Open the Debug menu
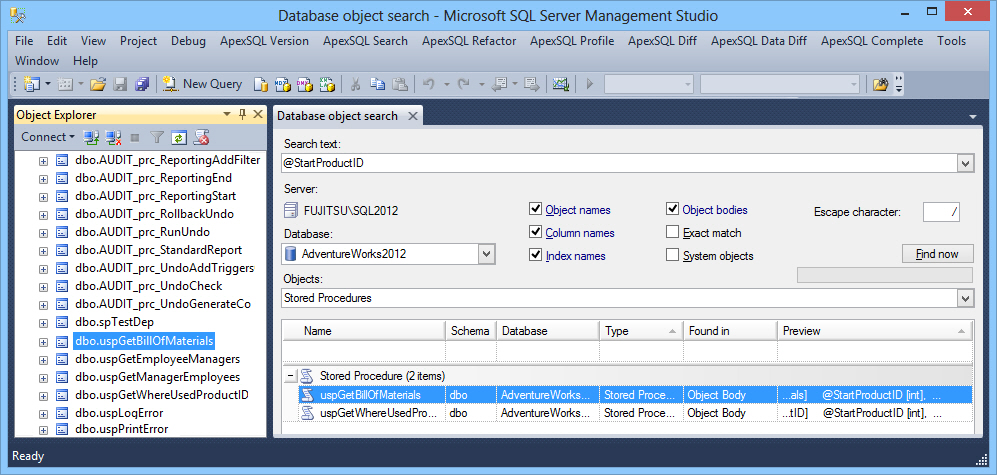Screen dimensions: 997x475 click(x=188, y=41)
